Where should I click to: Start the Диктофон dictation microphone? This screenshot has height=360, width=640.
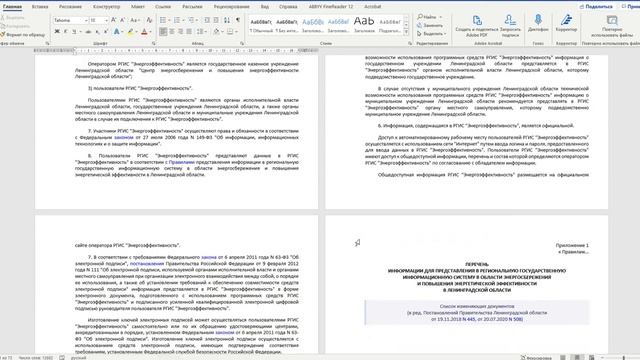(x=538, y=20)
